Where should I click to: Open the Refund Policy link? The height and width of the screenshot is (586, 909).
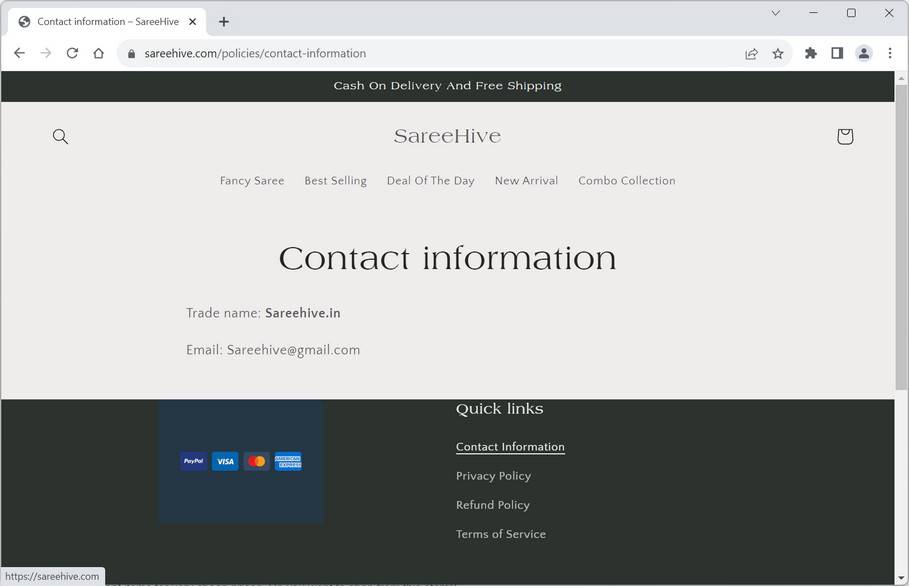(493, 504)
